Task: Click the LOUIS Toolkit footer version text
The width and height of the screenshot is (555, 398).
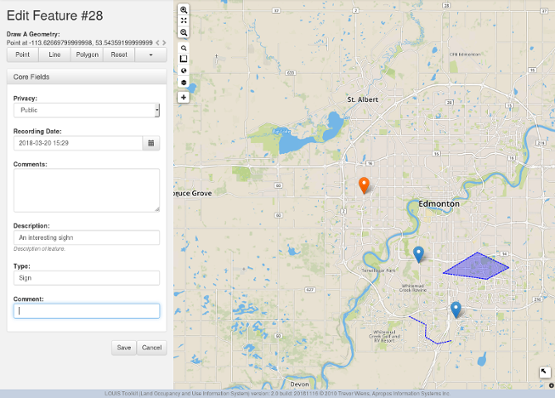Action: click(277, 393)
